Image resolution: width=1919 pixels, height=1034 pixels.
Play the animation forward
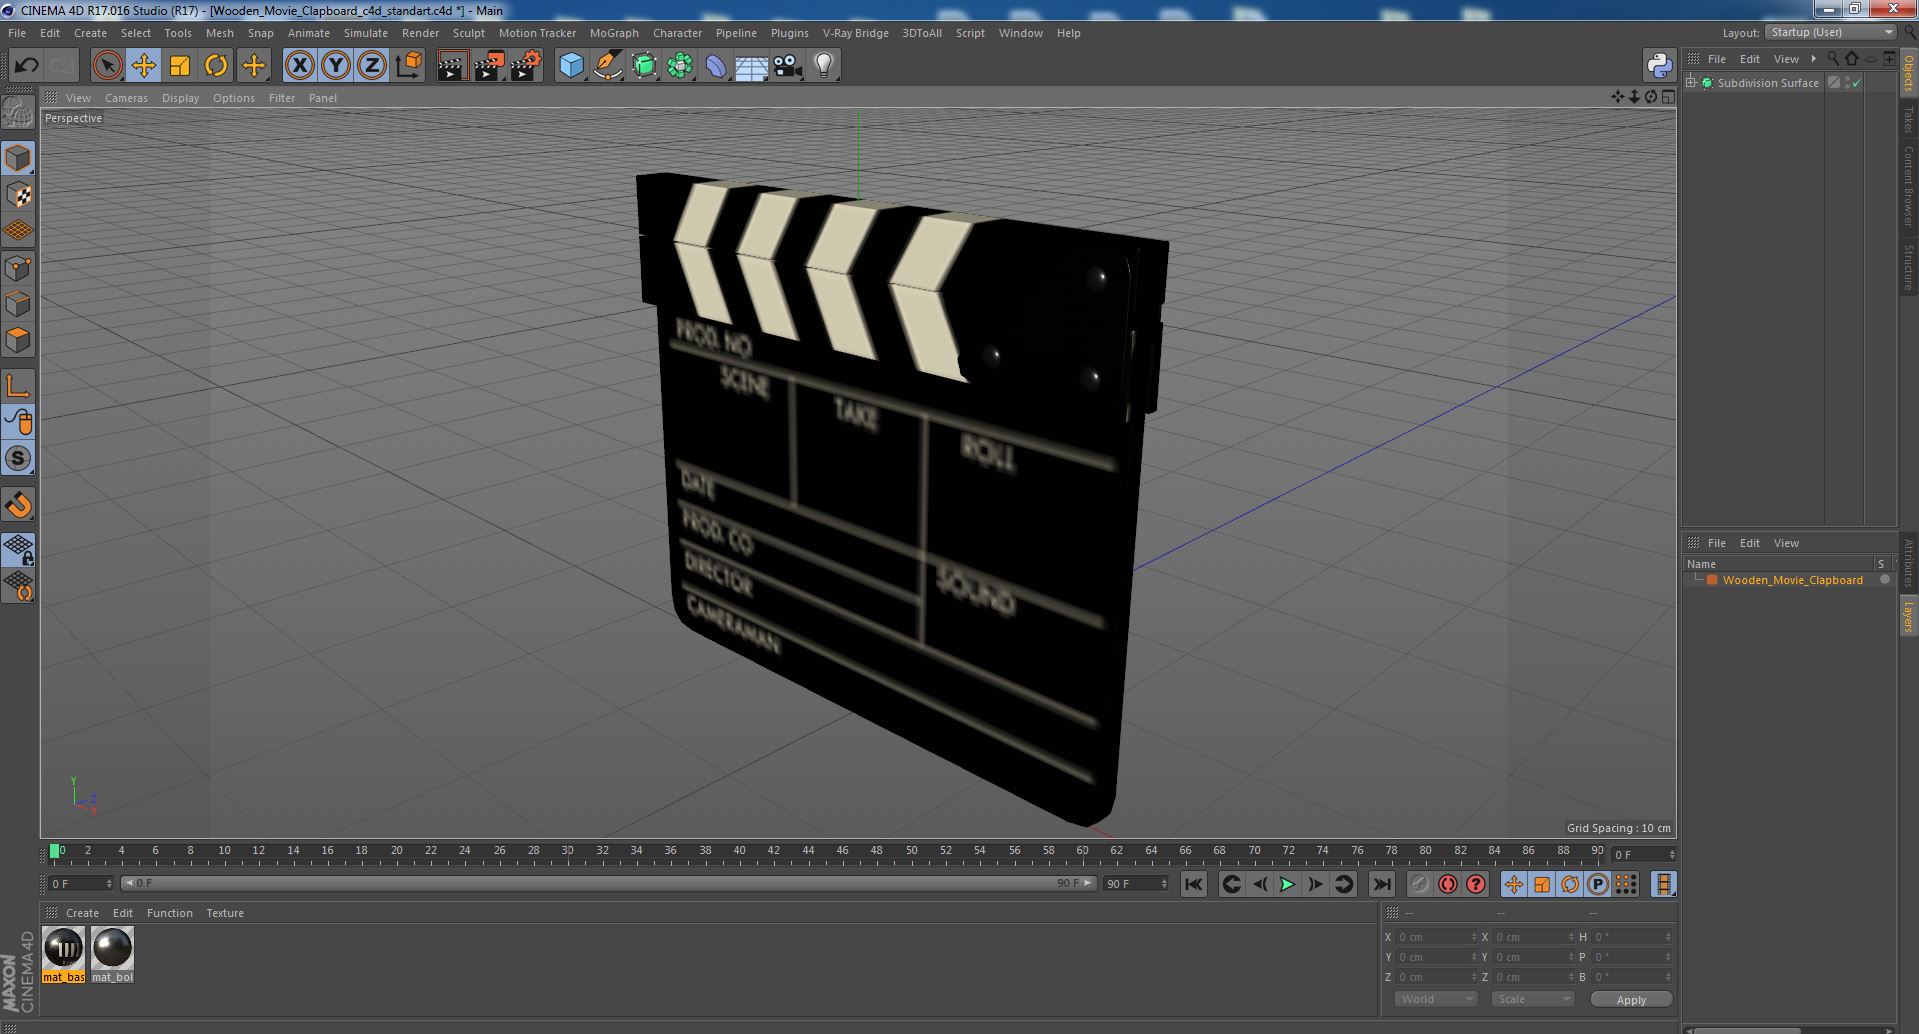click(x=1287, y=884)
